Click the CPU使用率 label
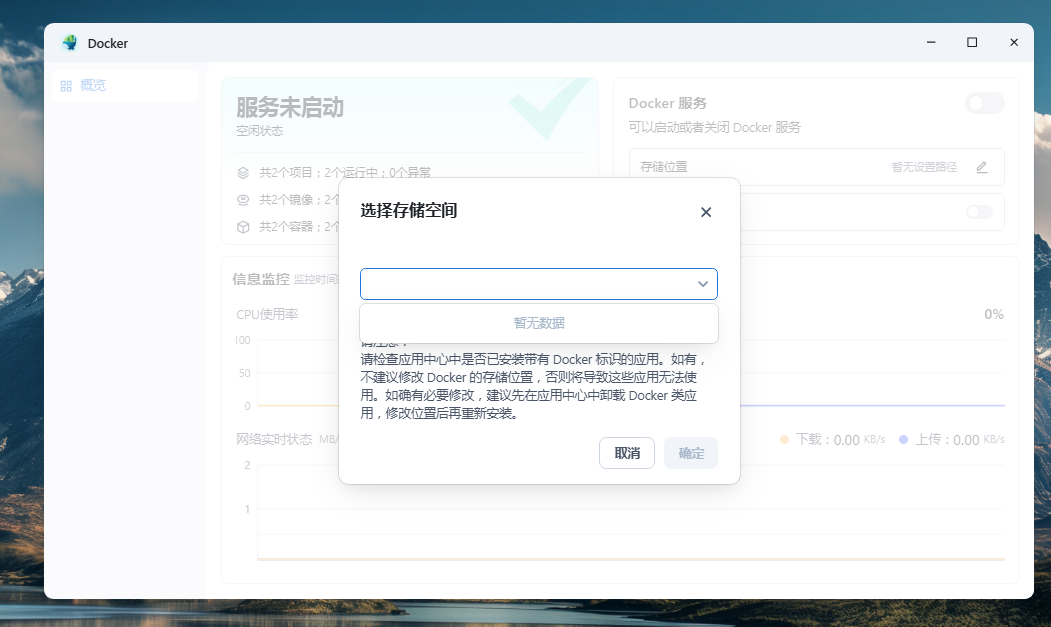 267,315
